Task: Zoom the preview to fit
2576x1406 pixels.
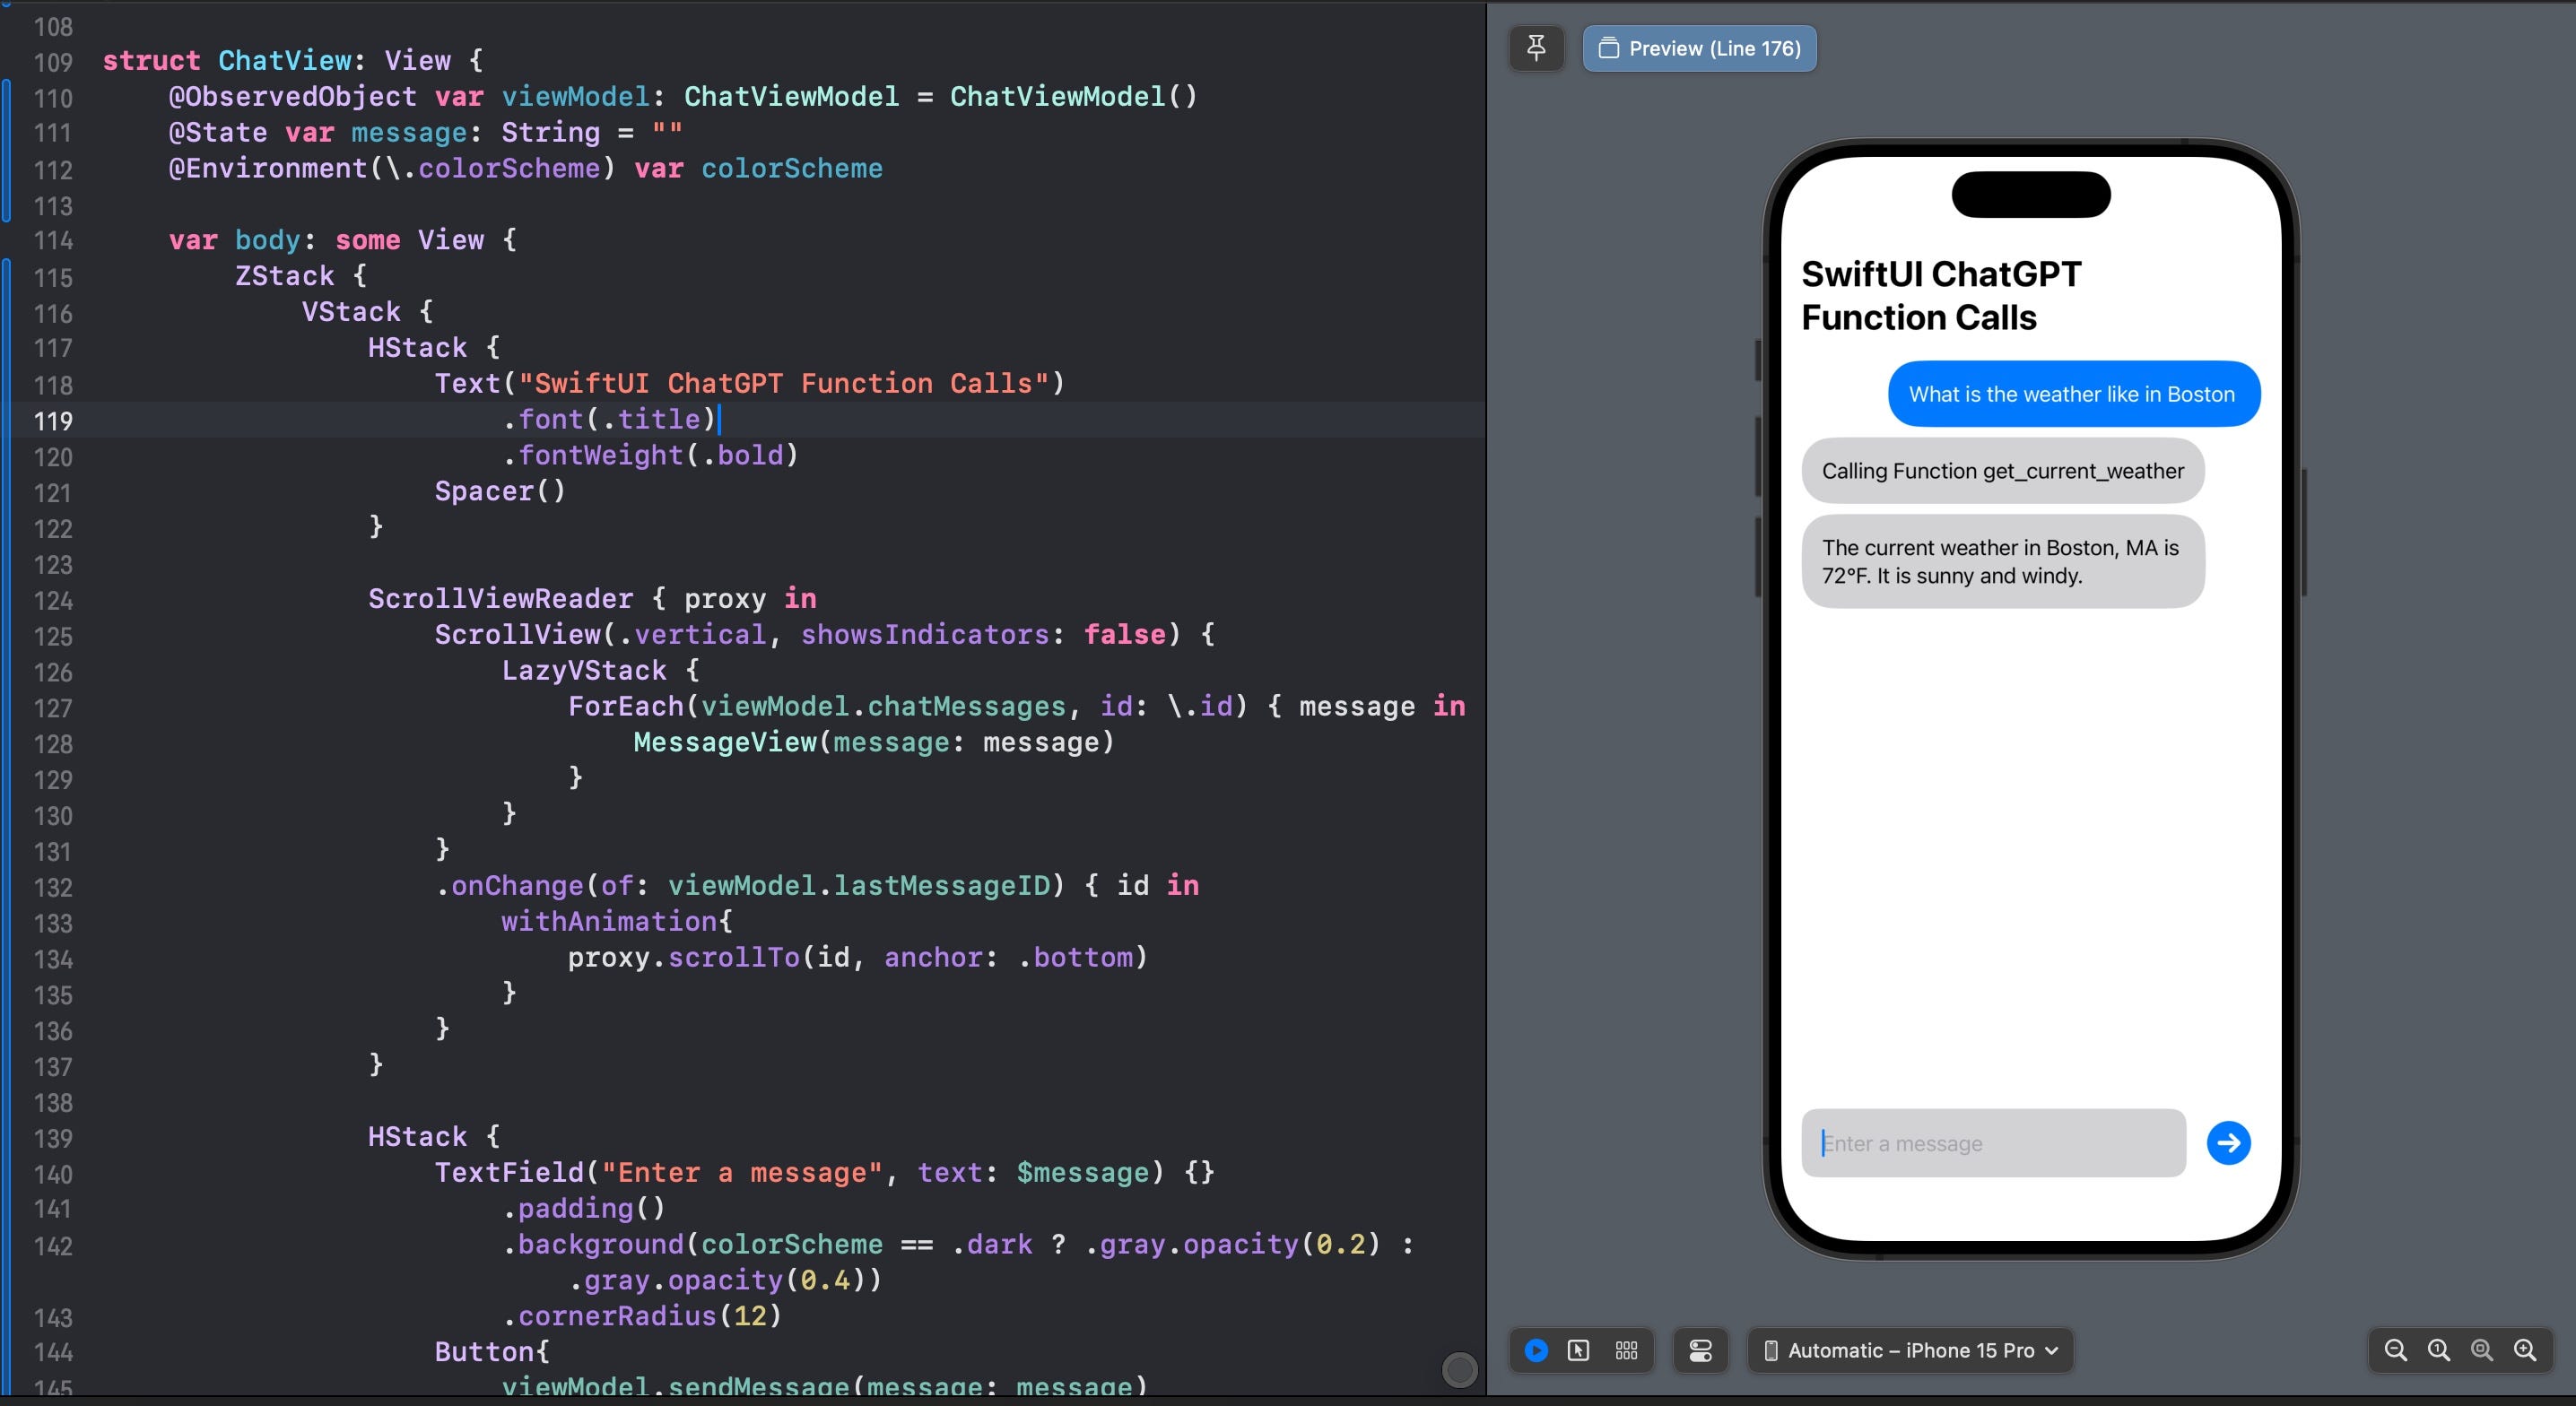Action: point(2482,1351)
